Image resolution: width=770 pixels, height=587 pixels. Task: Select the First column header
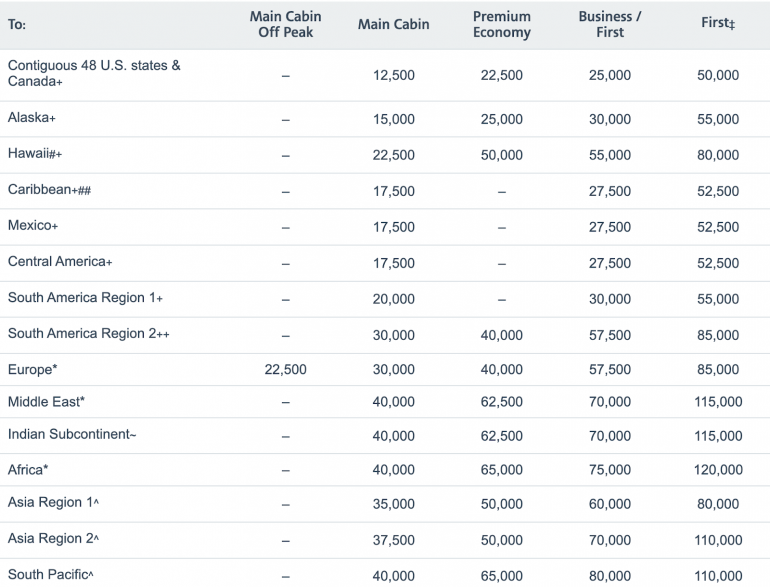pos(717,24)
